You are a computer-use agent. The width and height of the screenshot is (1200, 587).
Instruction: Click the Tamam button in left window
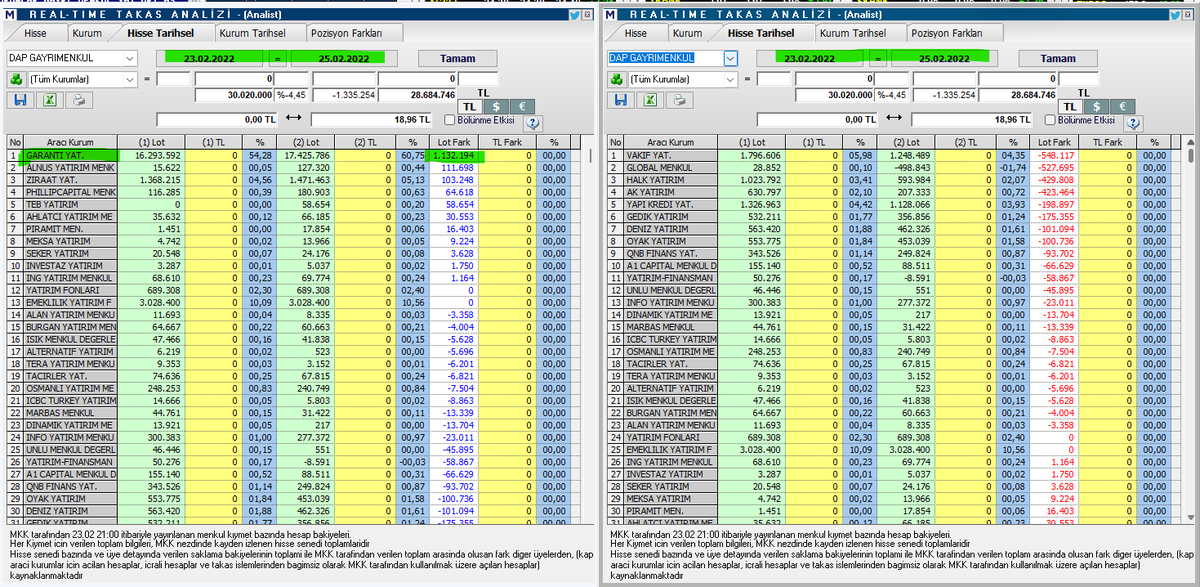458,58
